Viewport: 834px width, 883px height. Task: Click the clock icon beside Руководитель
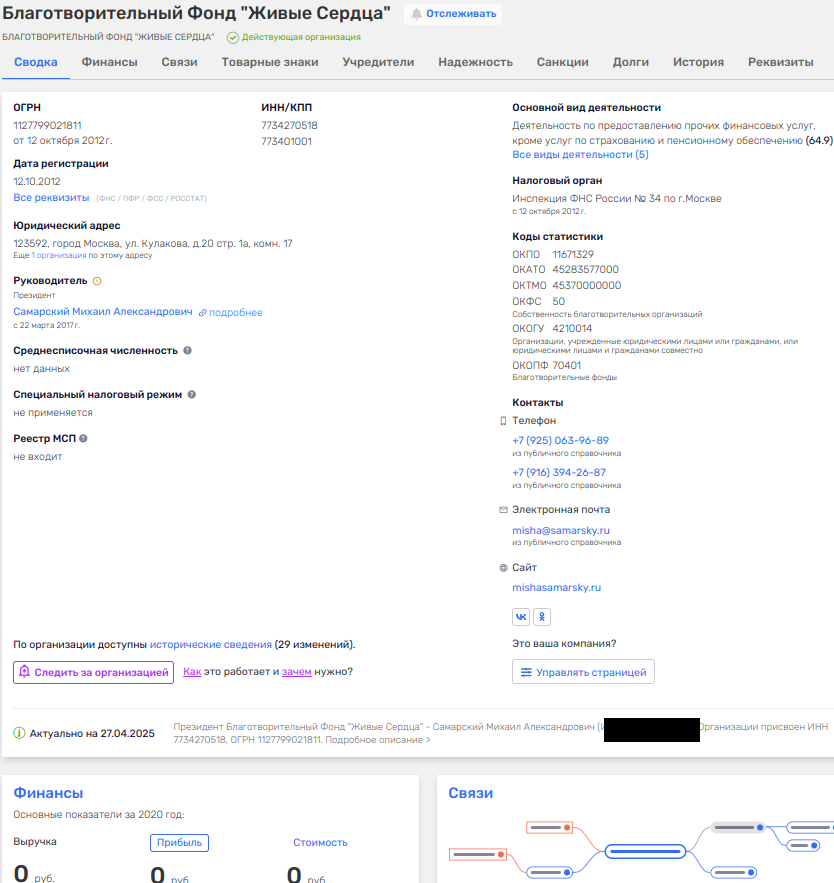(x=97, y=281)
